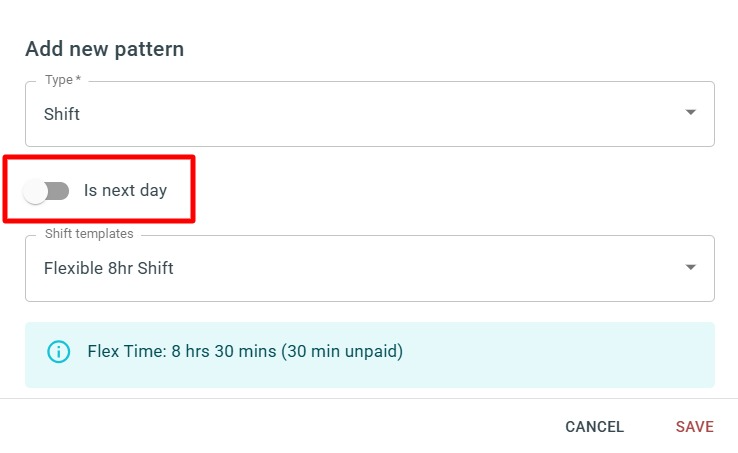738x453 pixels.
Task: Click empty area inside Shift templates field
Action: click(x=424, y=268)
